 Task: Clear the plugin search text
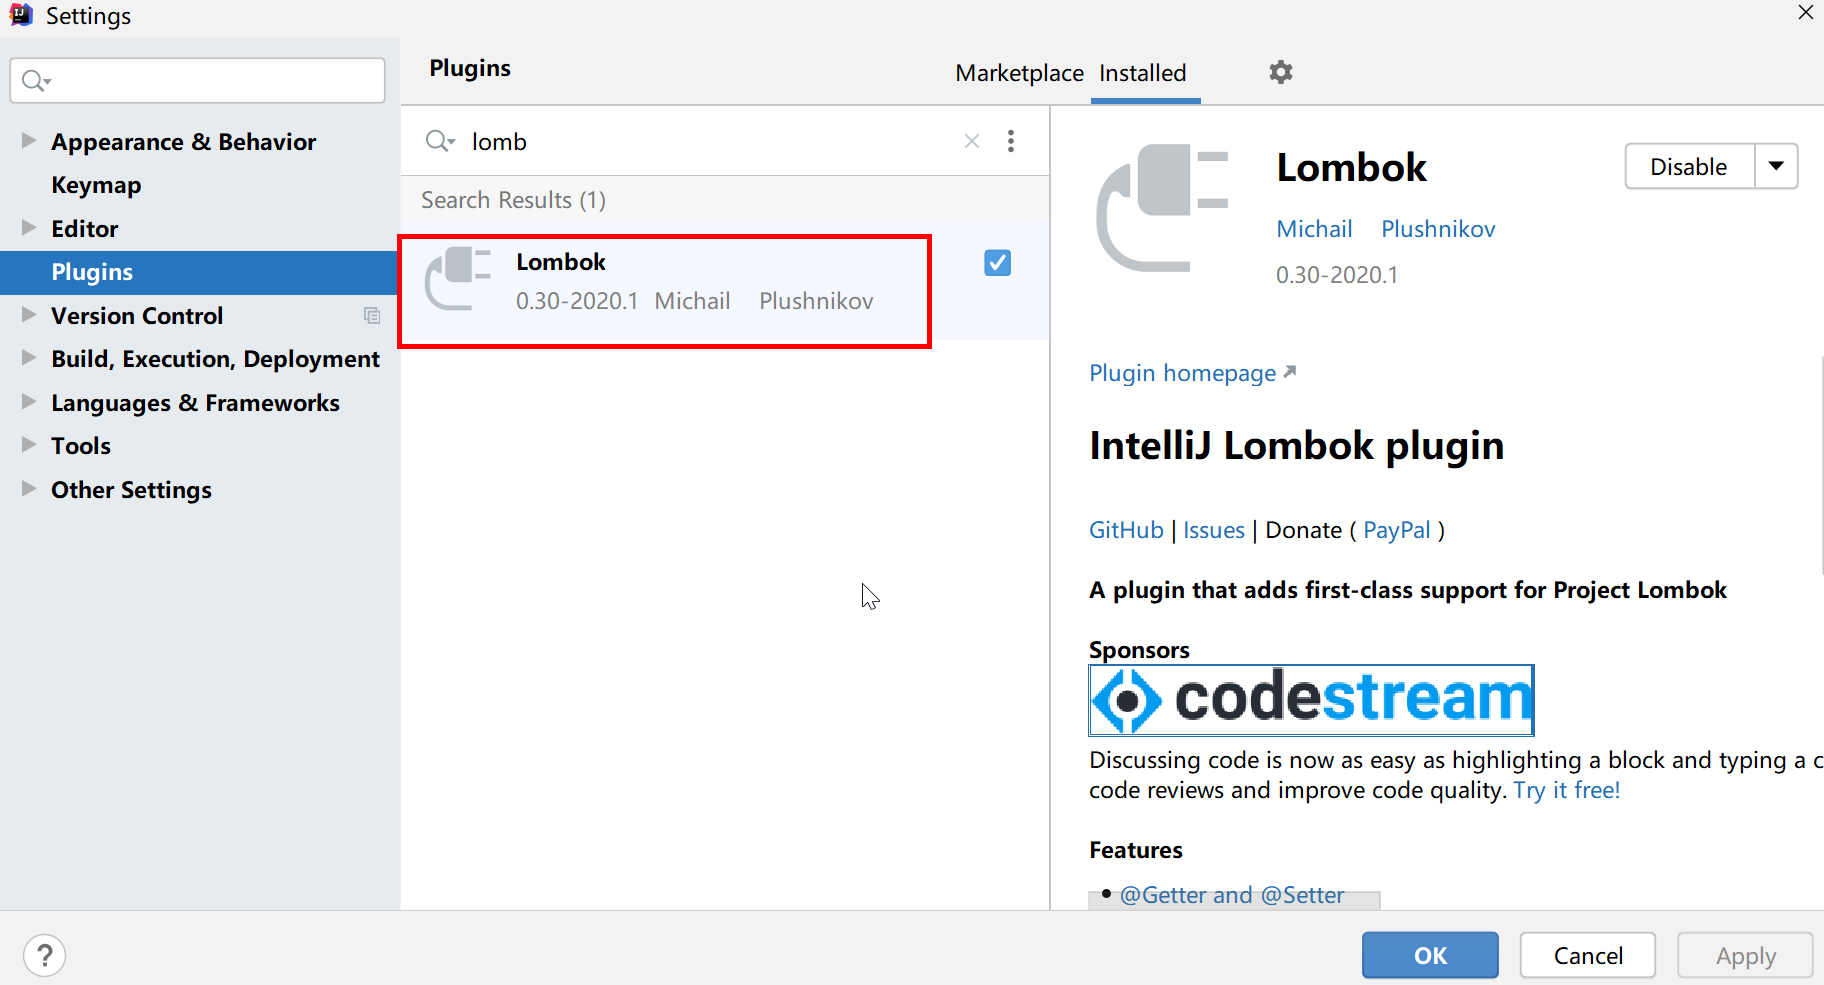971,141
